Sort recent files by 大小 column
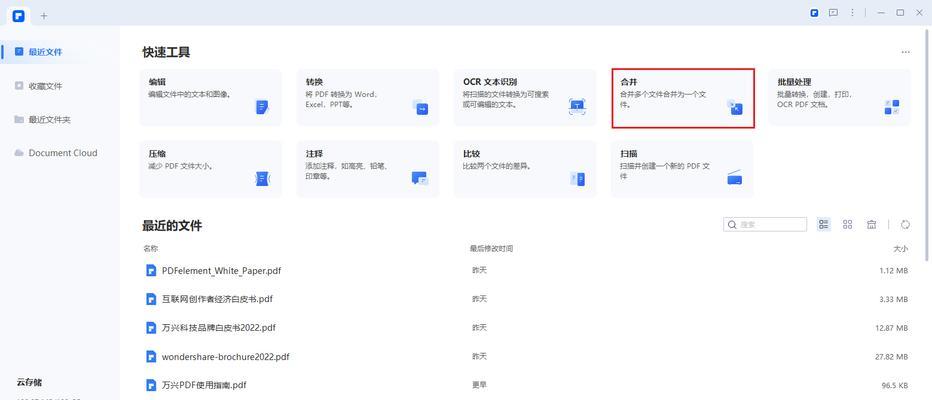Screen dimensions: 932x400 pos(900,249)
